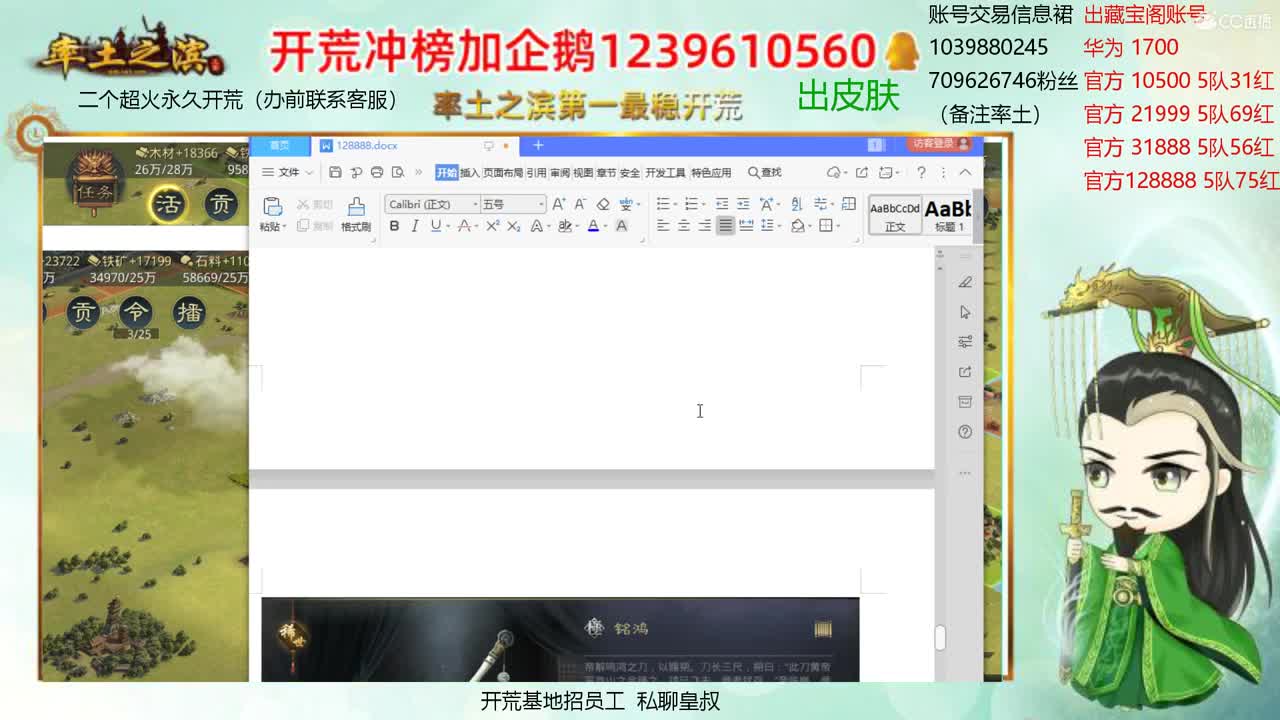Click the Print icon in quick toolbar
Screen dimensions: 1280x720
pos(377,172)
